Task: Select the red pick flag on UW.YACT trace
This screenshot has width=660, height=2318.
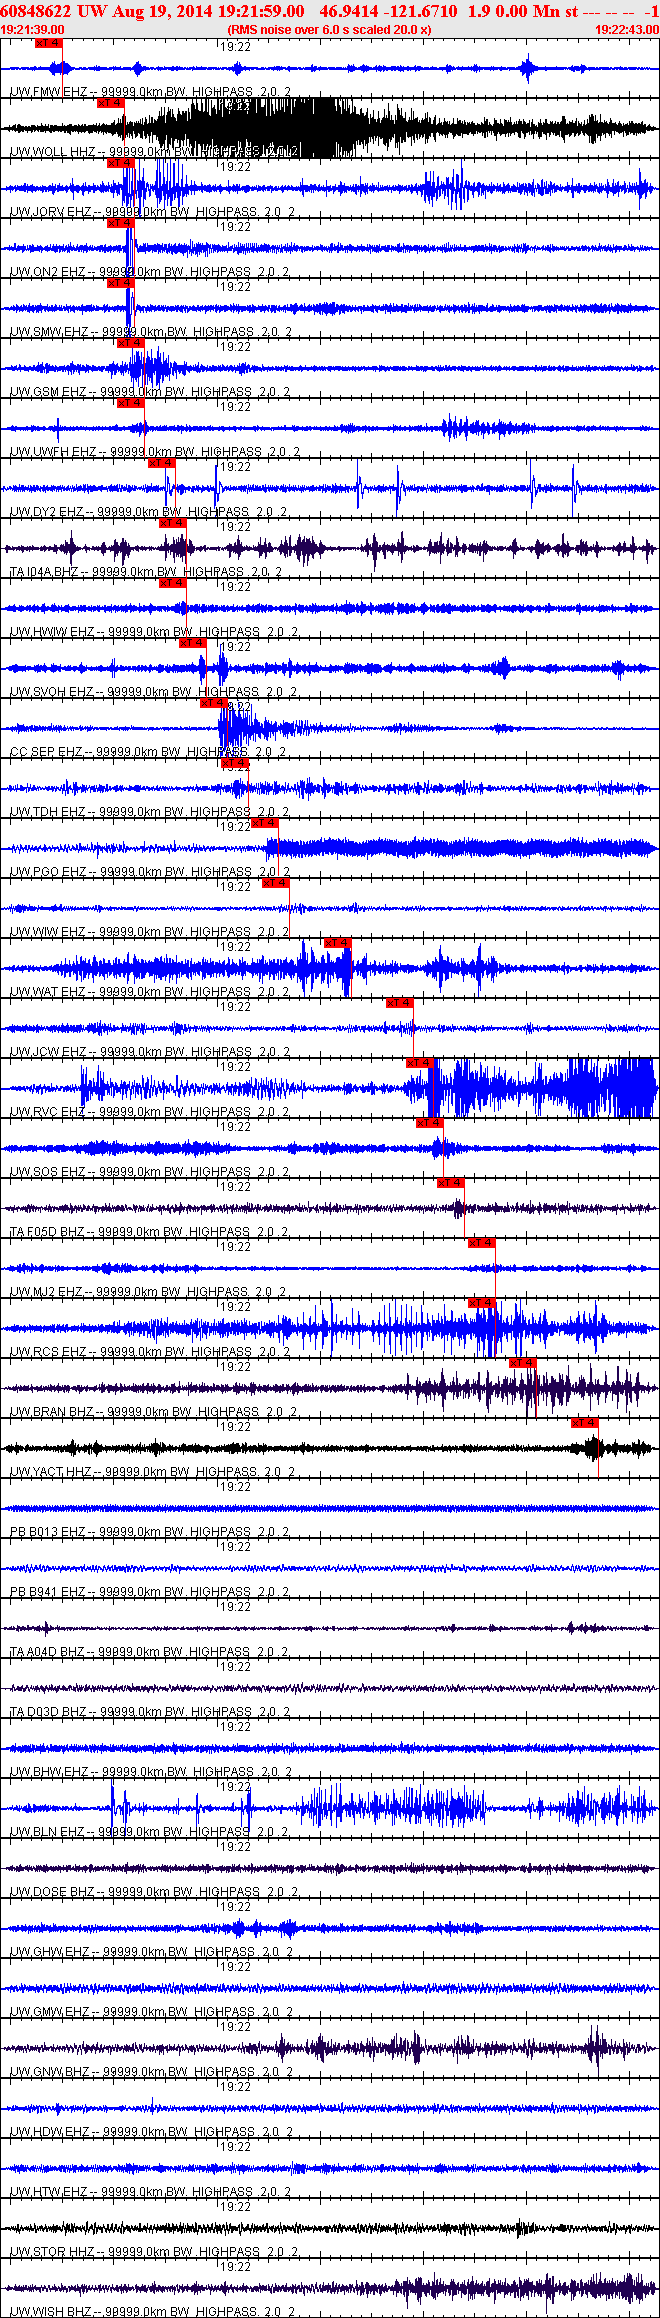Action: pos(585,1423)
